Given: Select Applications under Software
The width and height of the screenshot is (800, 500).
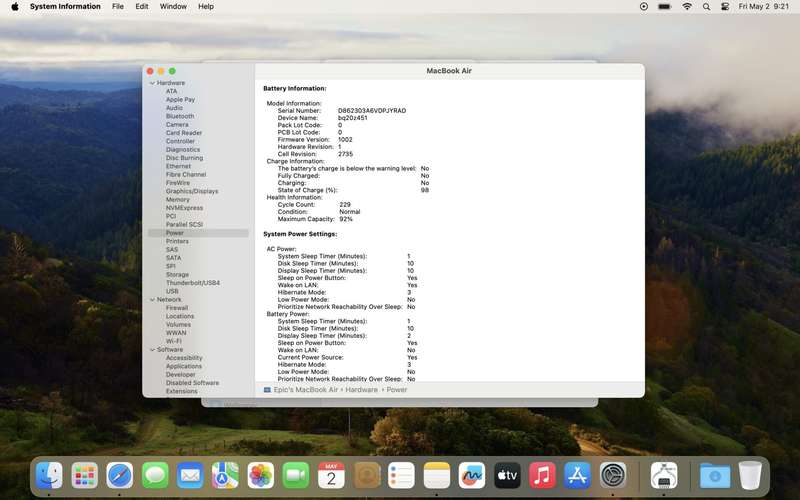Looking at the screenshot, I should coord(184,366).
